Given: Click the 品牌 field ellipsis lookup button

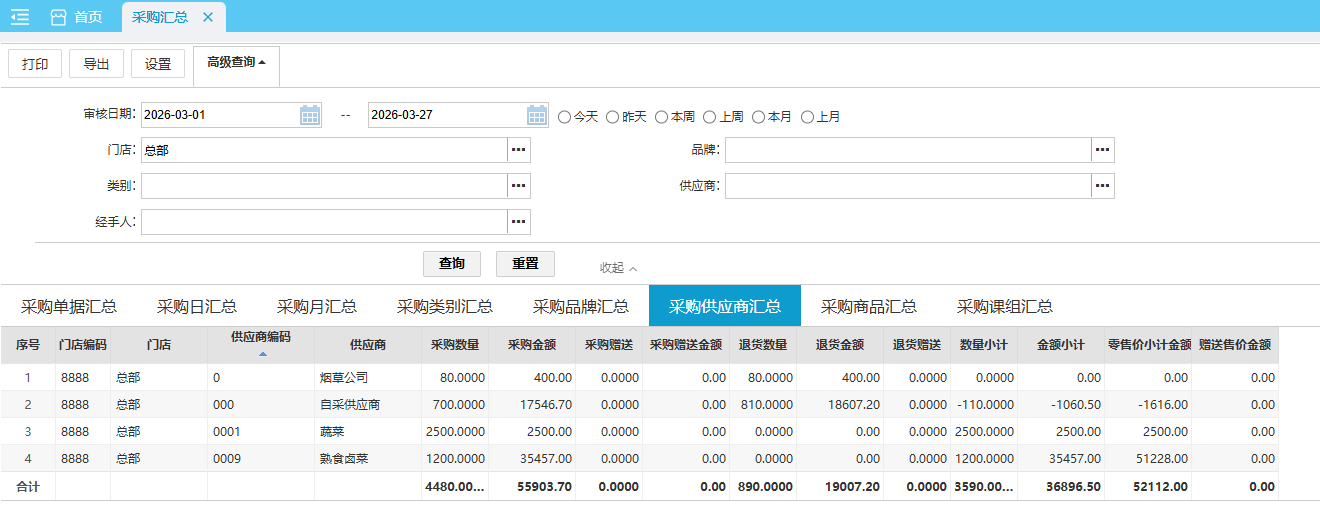Looking at the screenshot, I should (1102, 150).
